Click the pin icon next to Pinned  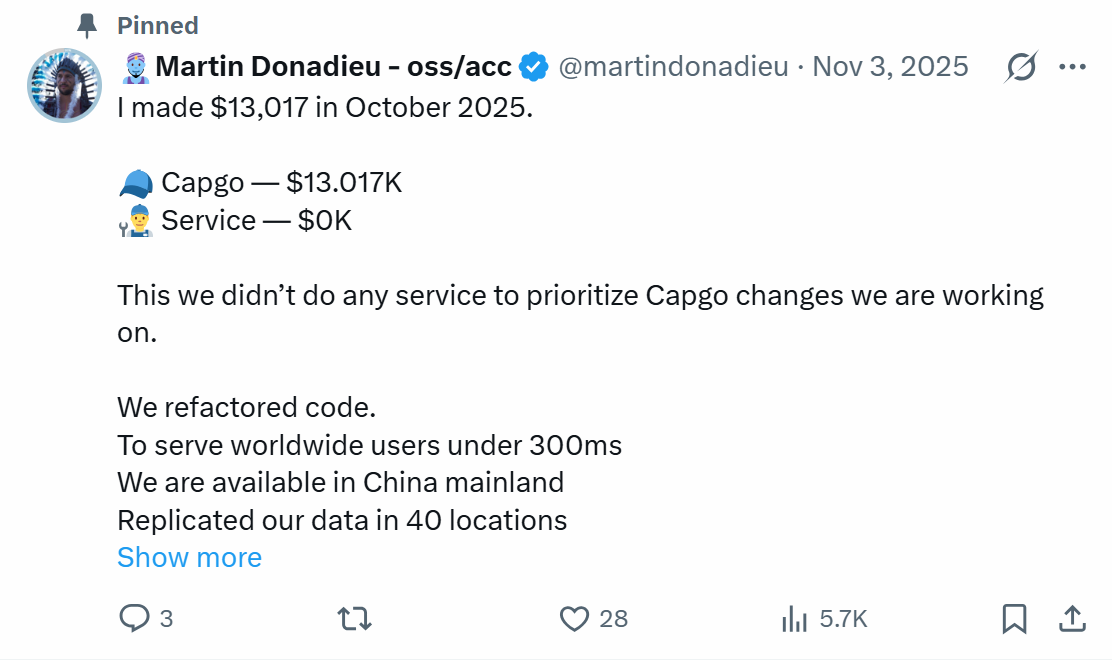point(86,25)
